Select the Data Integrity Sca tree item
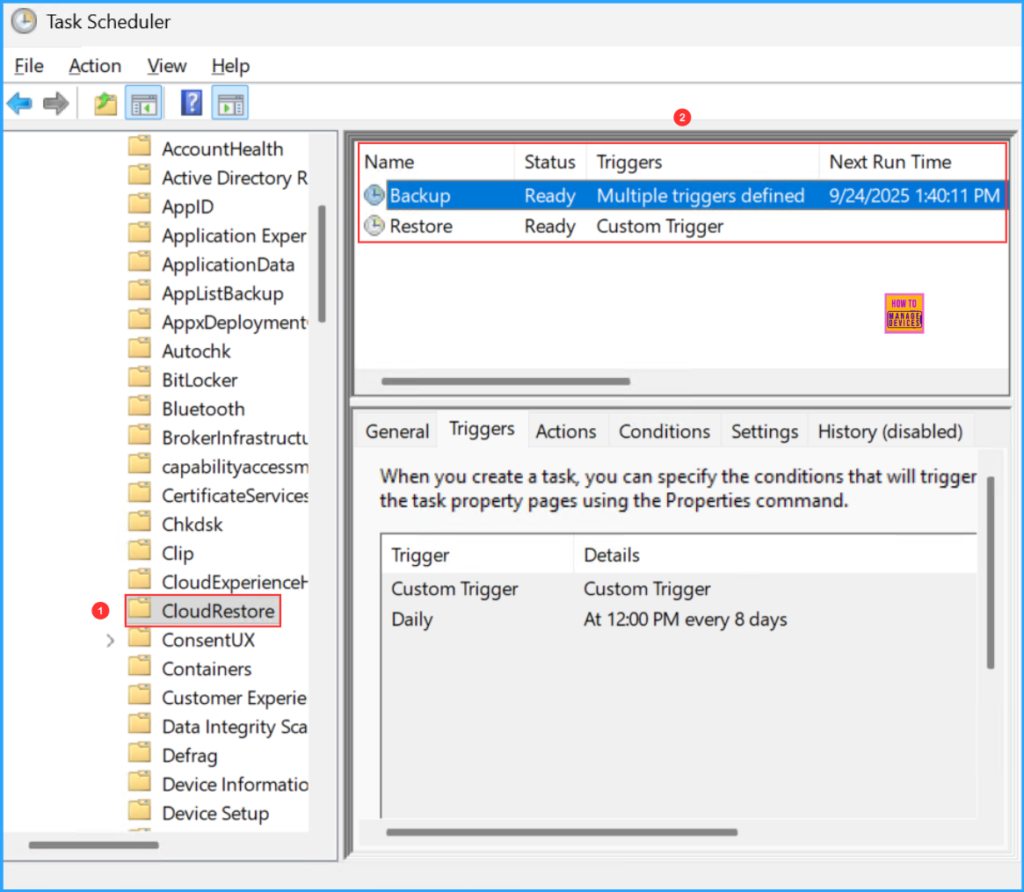 tap(234, 726)
